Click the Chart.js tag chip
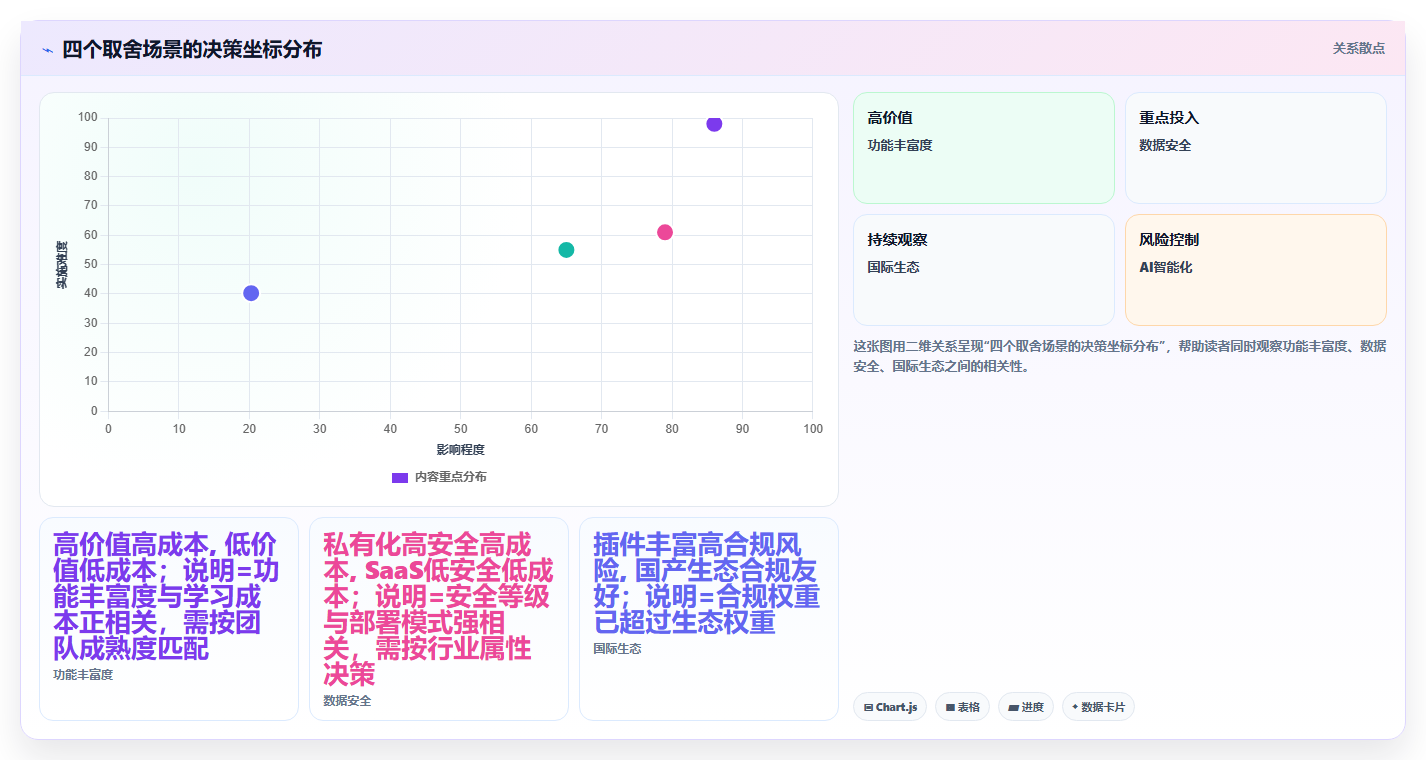This screenshot has width=1426, height=760. click(x=890, y=707)
